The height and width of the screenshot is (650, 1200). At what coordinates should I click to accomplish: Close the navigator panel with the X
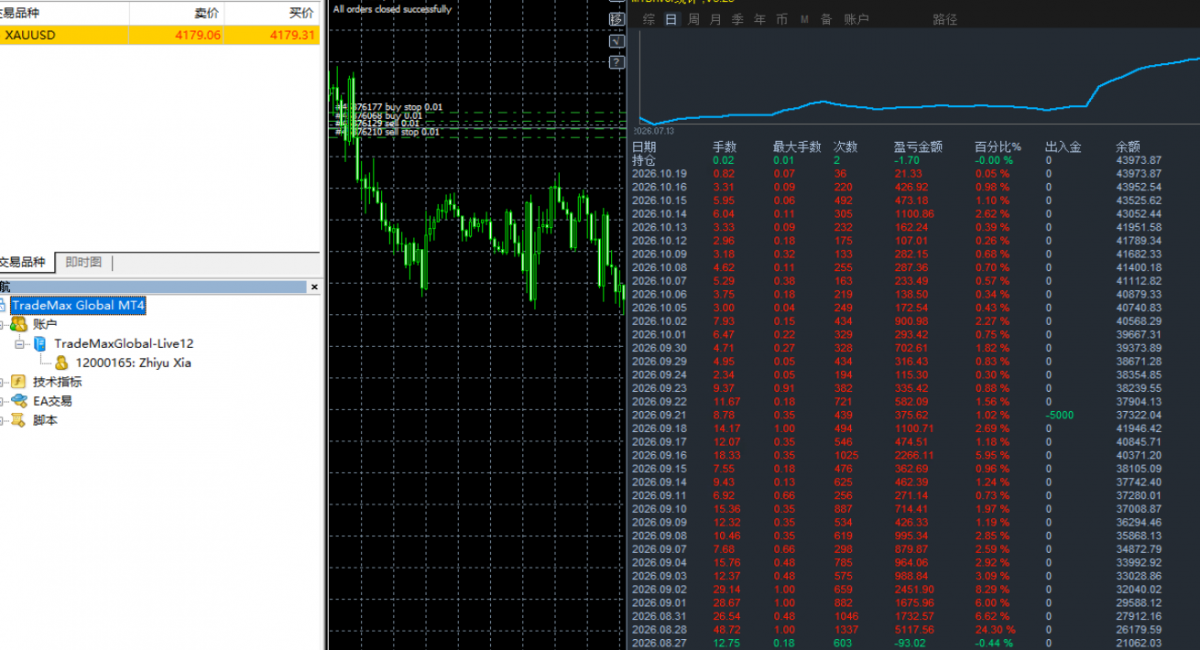point(314,287)
